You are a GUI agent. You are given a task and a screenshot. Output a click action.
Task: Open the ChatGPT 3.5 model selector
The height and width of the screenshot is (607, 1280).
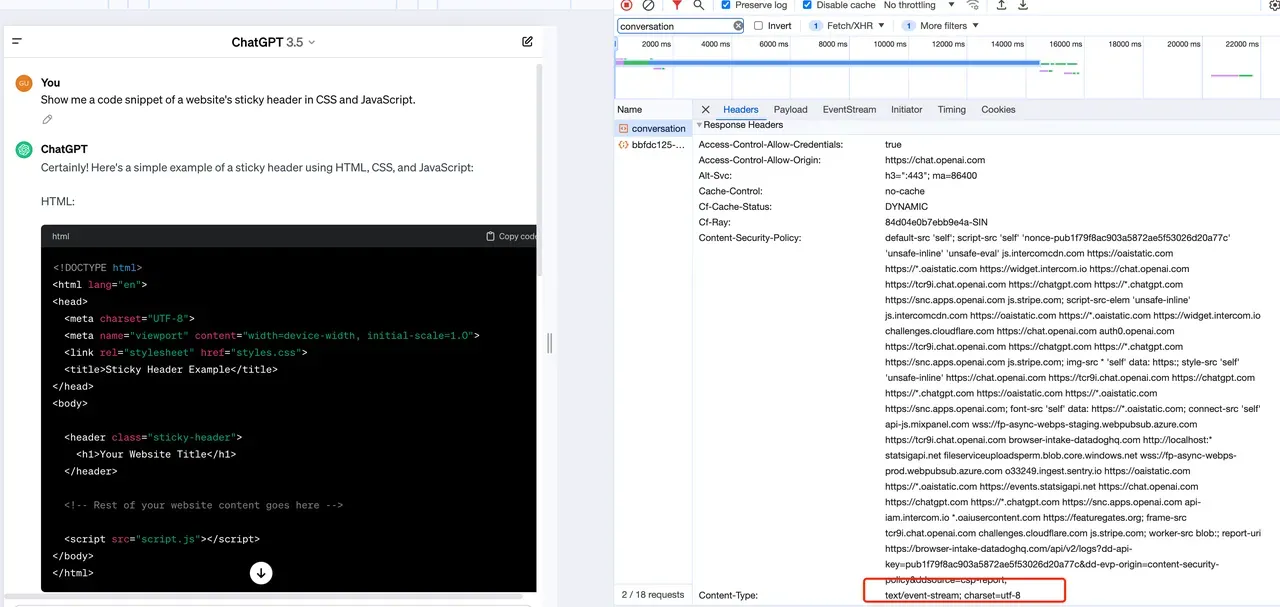point(273,42)
